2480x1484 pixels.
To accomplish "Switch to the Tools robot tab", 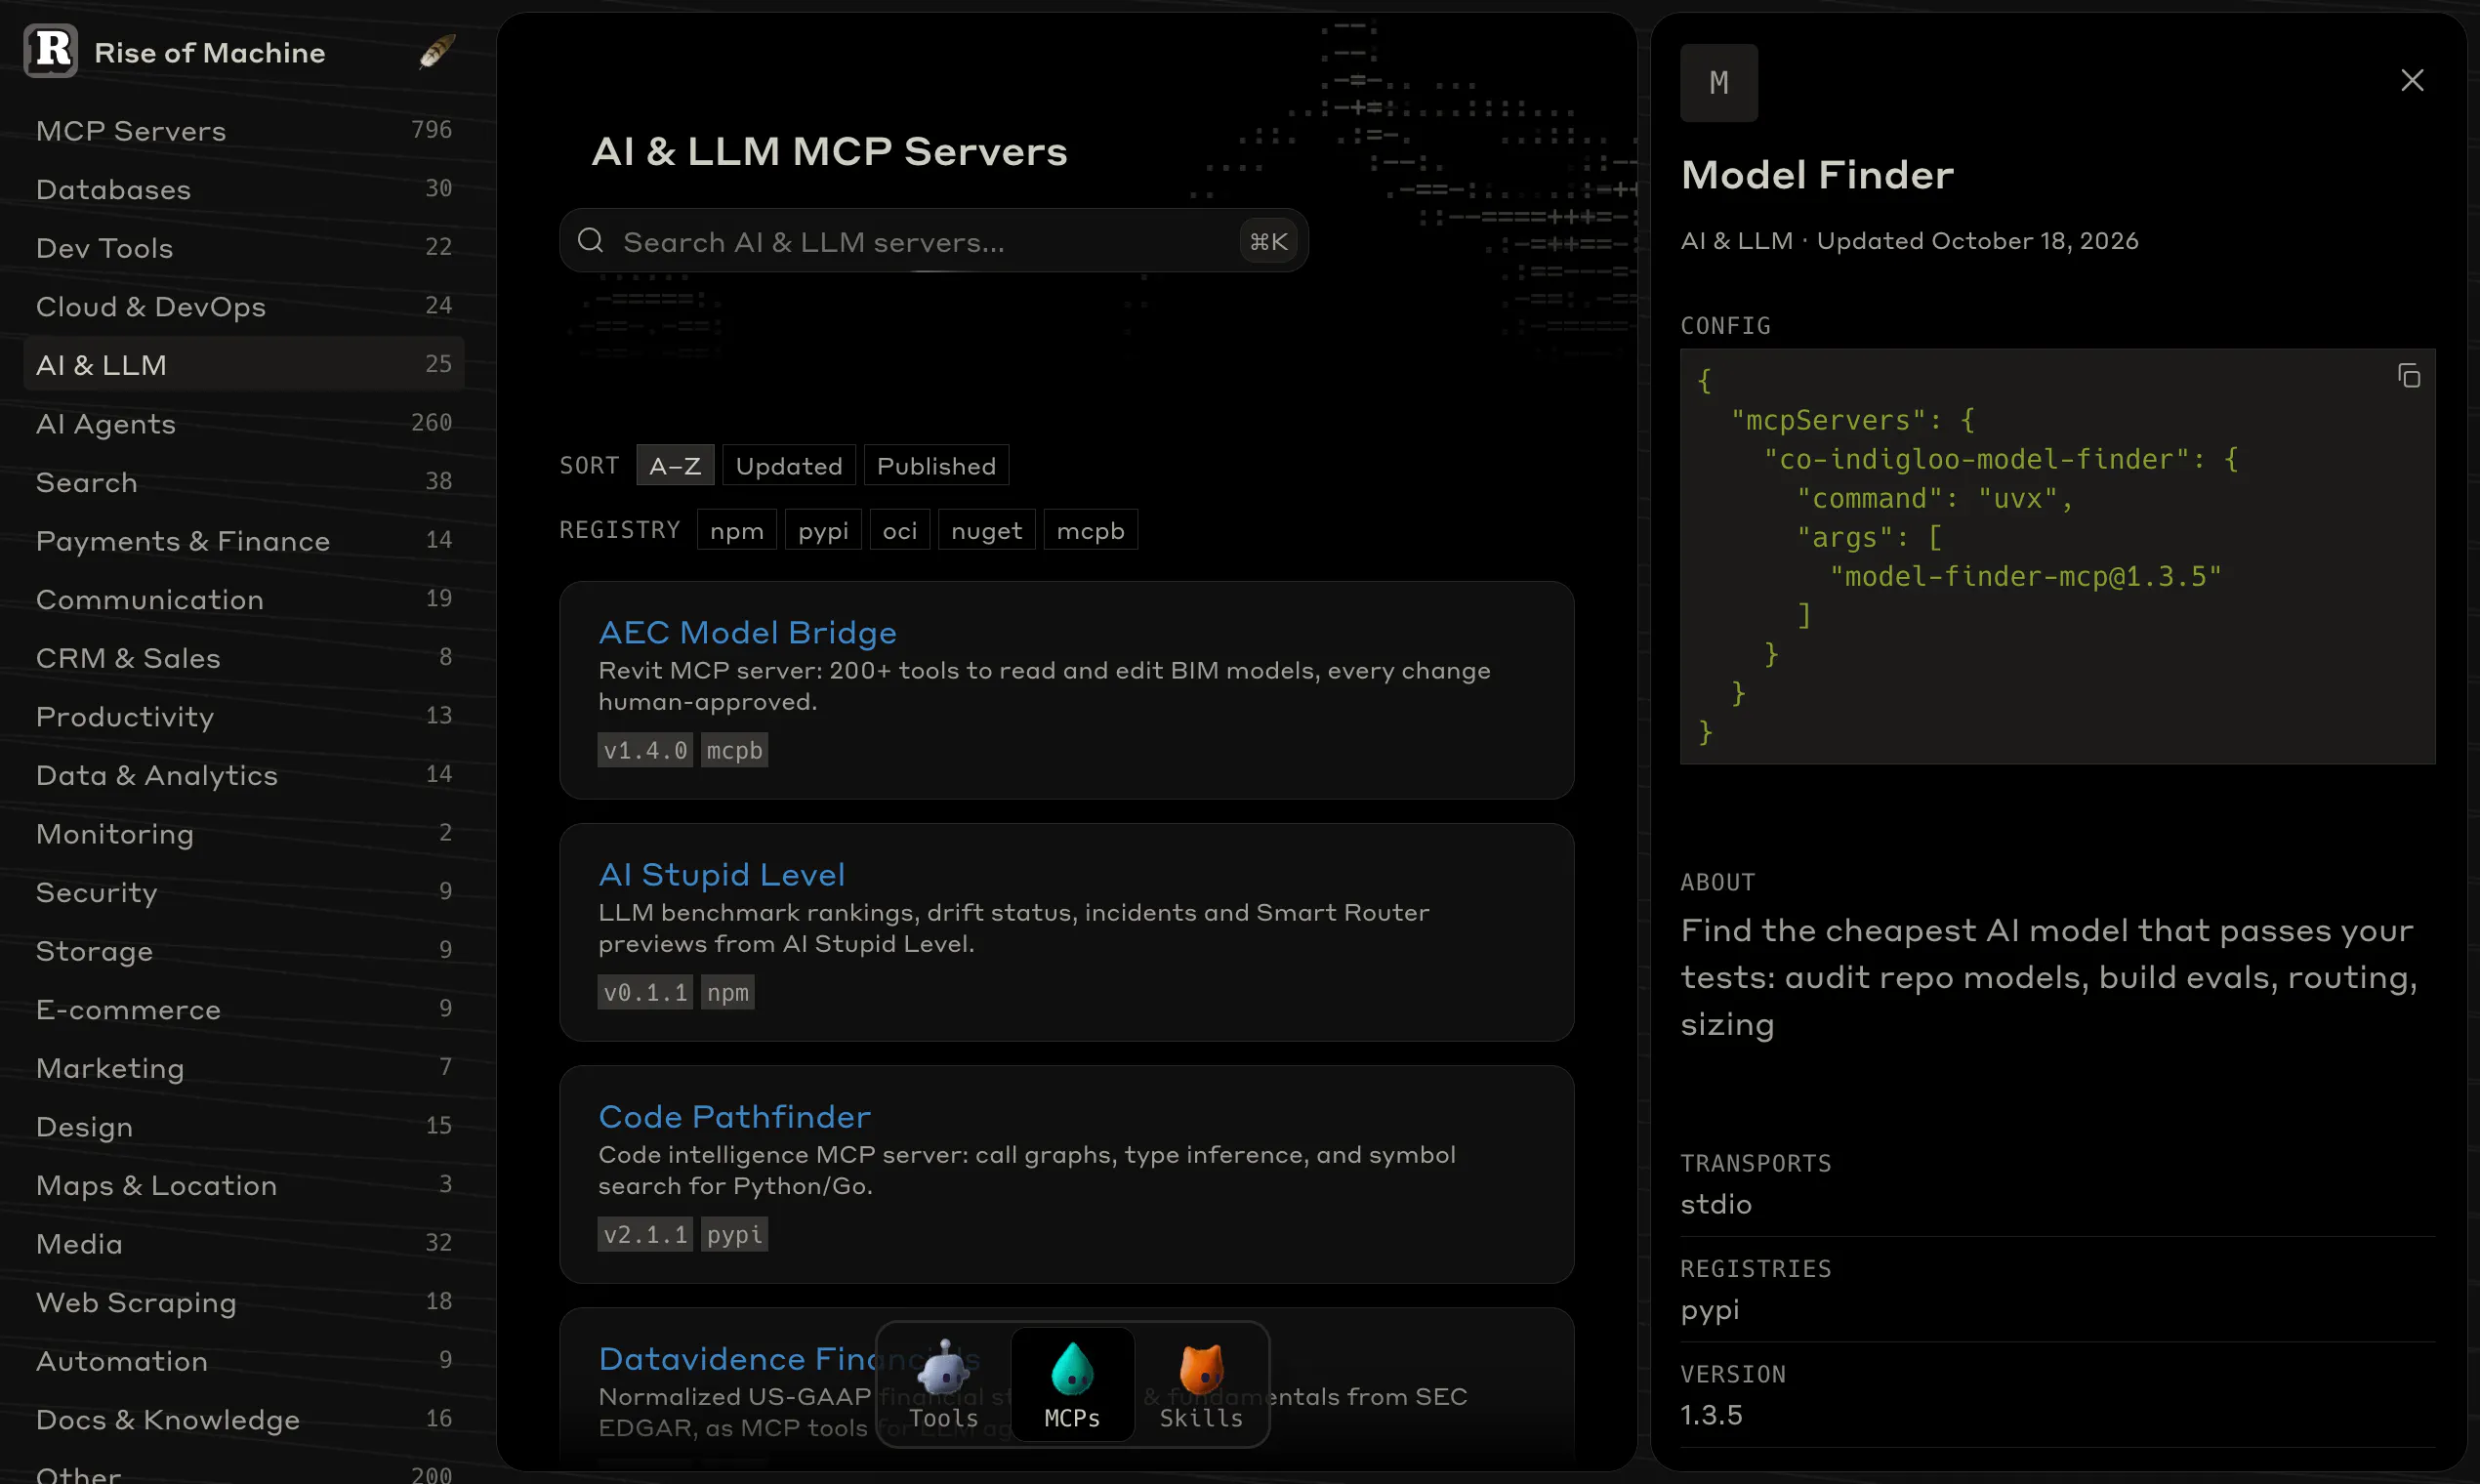I will click(943, 1384).
